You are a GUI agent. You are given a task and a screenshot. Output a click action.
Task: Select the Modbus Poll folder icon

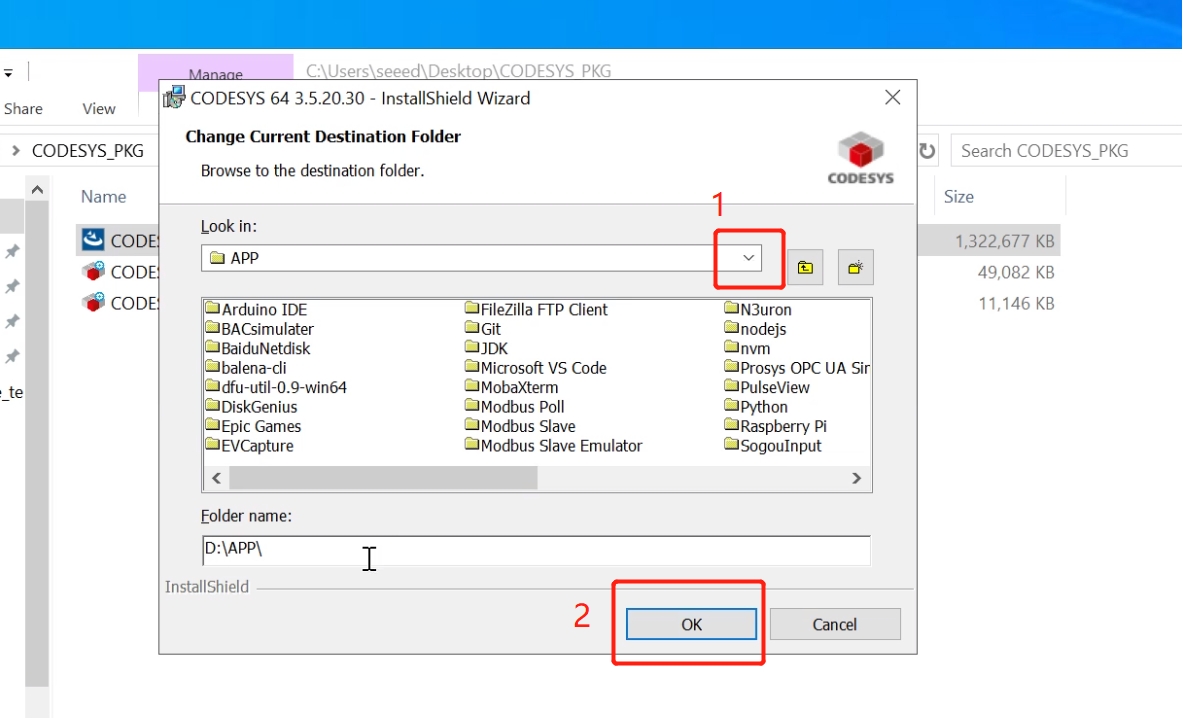click(472, 407)
